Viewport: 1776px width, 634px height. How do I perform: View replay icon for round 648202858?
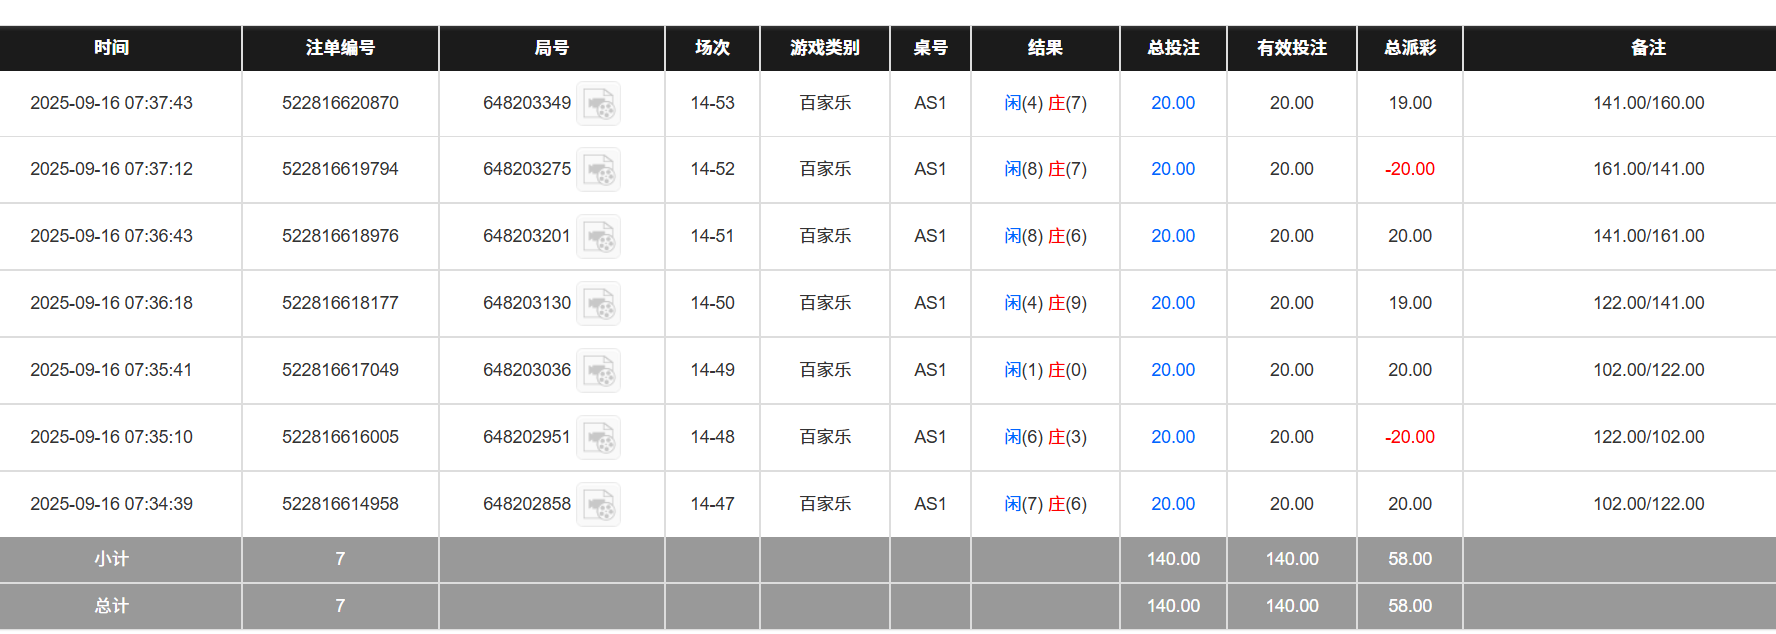click(599, 505)
